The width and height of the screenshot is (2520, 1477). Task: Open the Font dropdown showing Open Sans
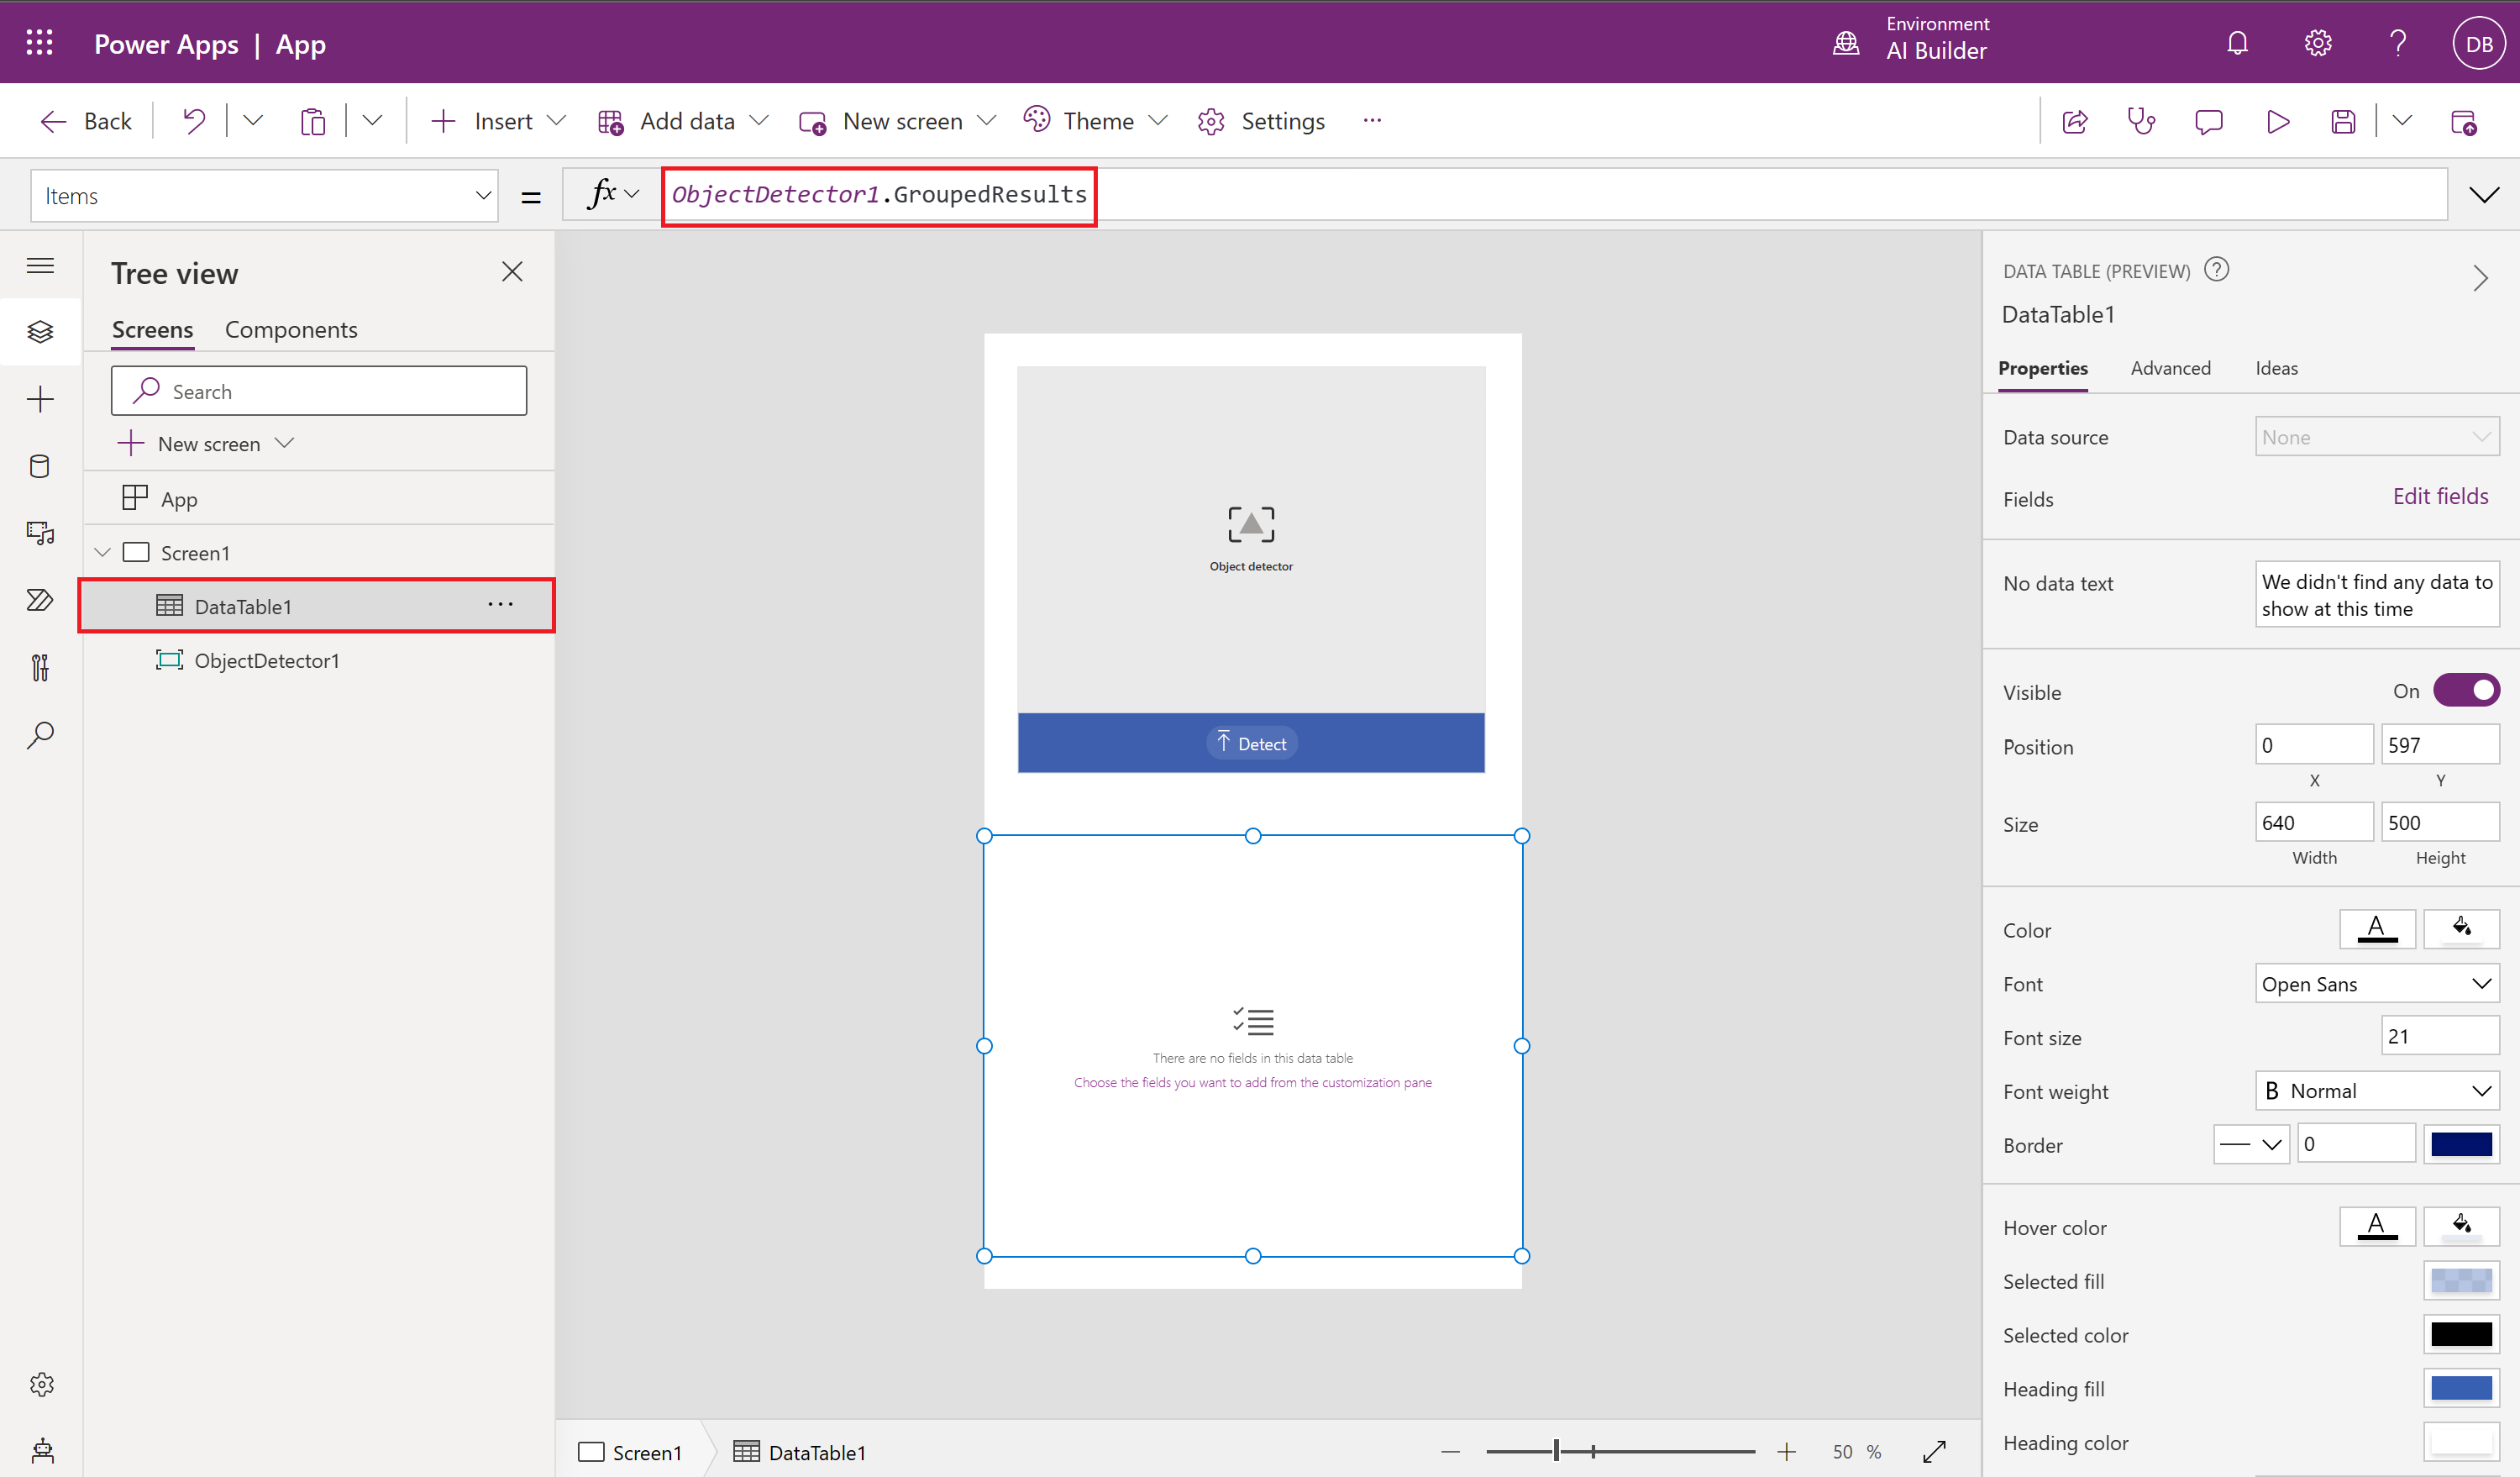coord(2377,984)
